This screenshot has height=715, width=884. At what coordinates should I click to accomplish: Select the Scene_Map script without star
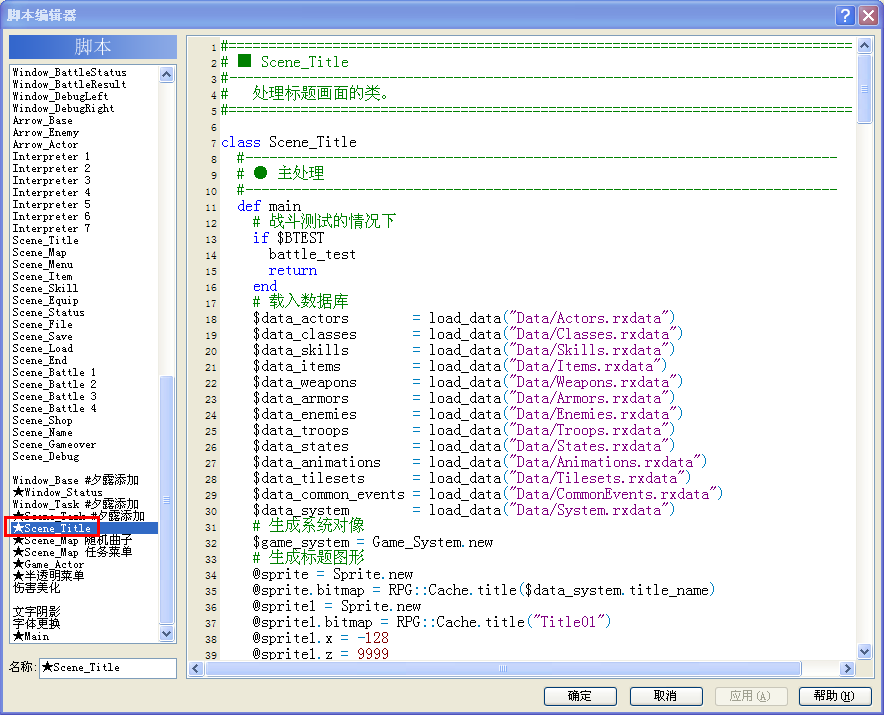coord(39,253)
